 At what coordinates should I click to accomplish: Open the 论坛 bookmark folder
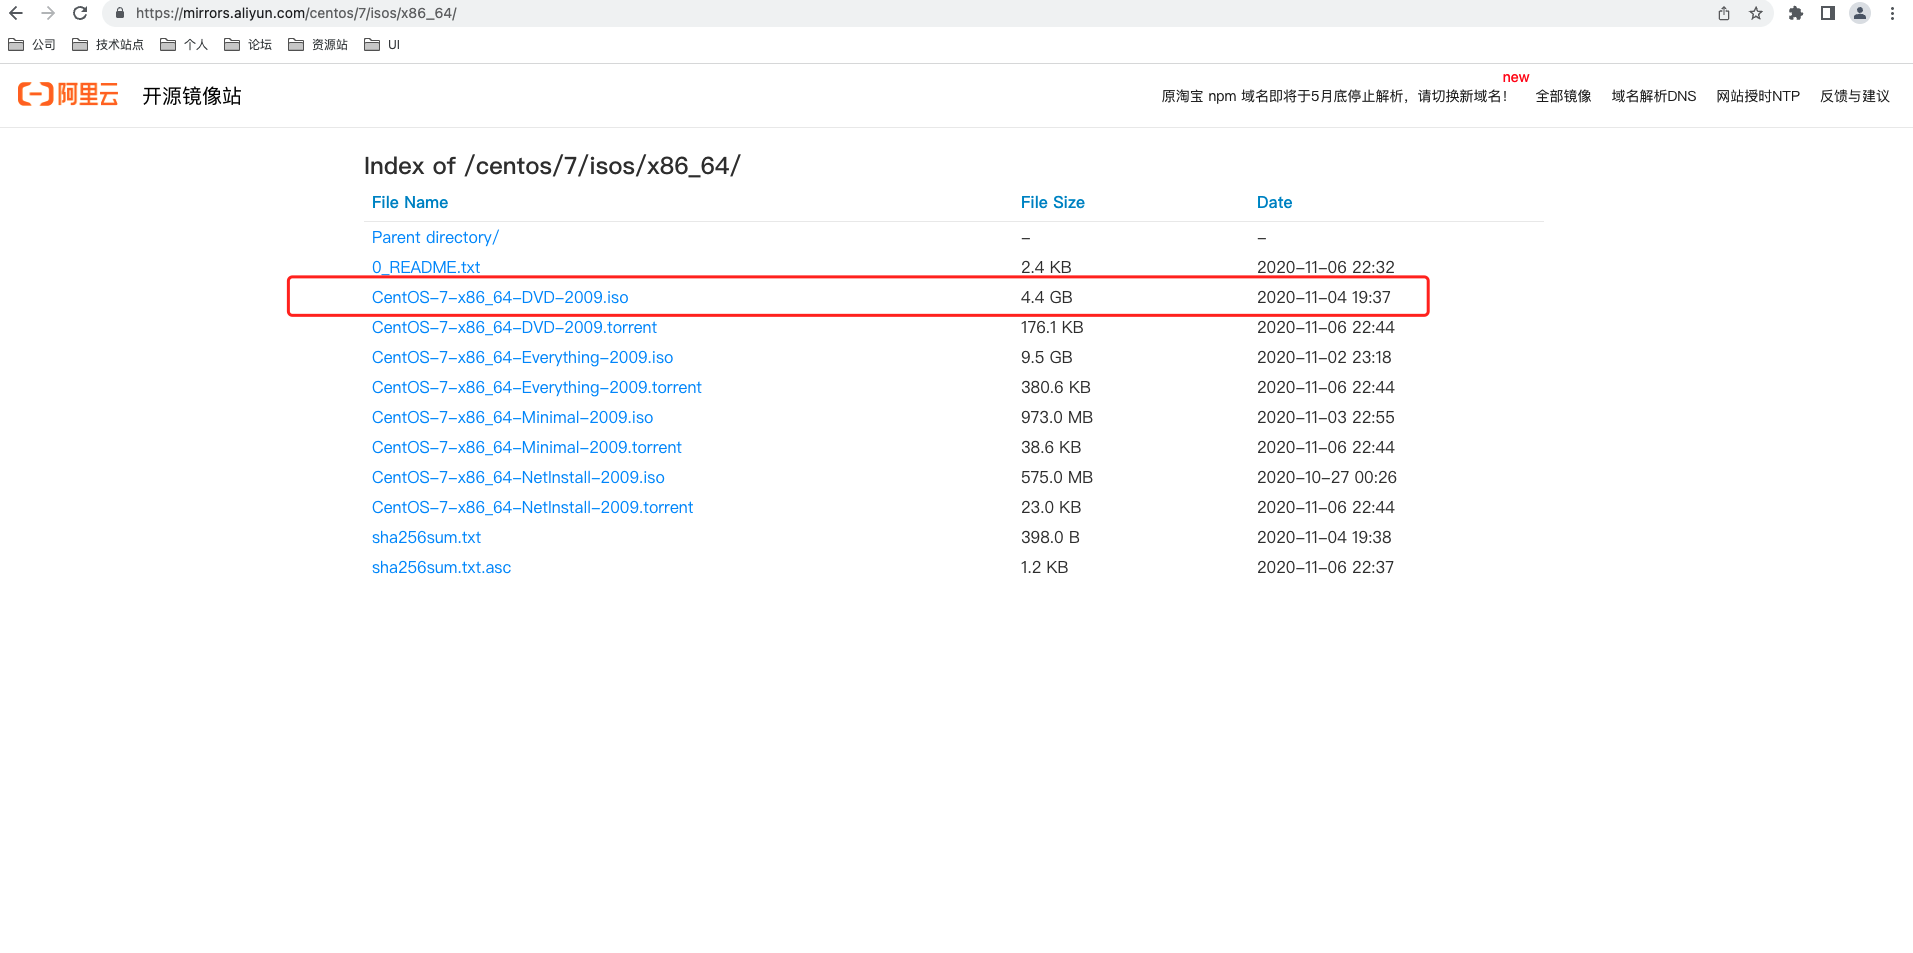[x=248, y=45]
